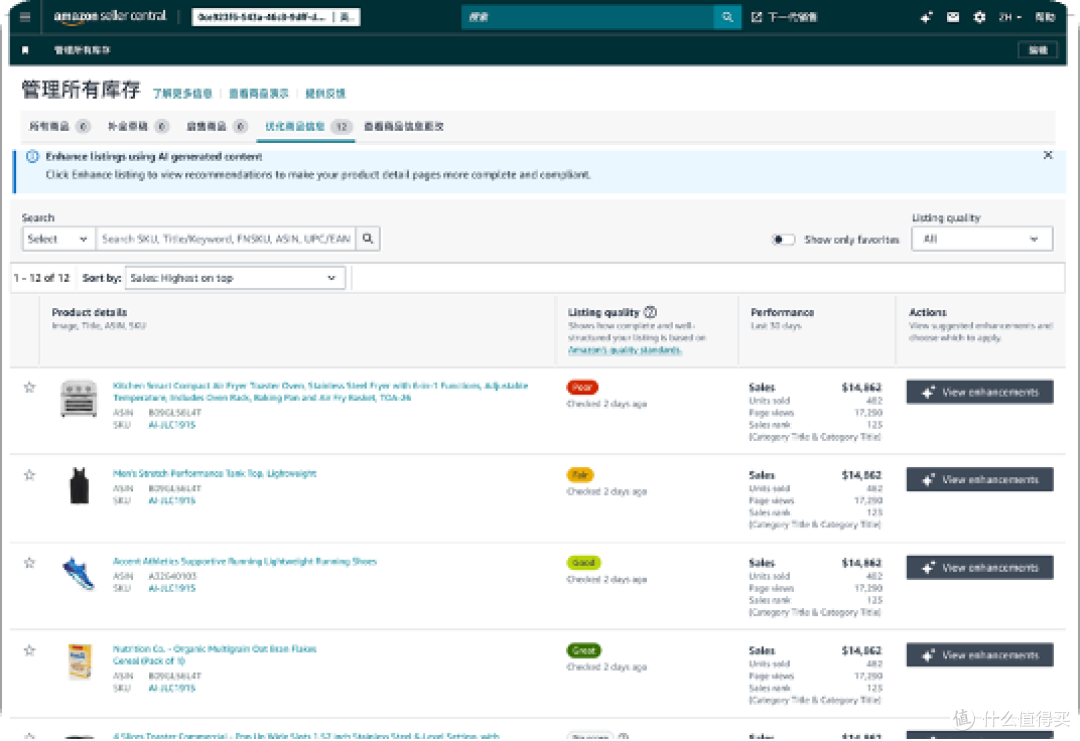1080x741 pixels.
Task: Open the Listing quality All dropdown
Action: point(982,239)
